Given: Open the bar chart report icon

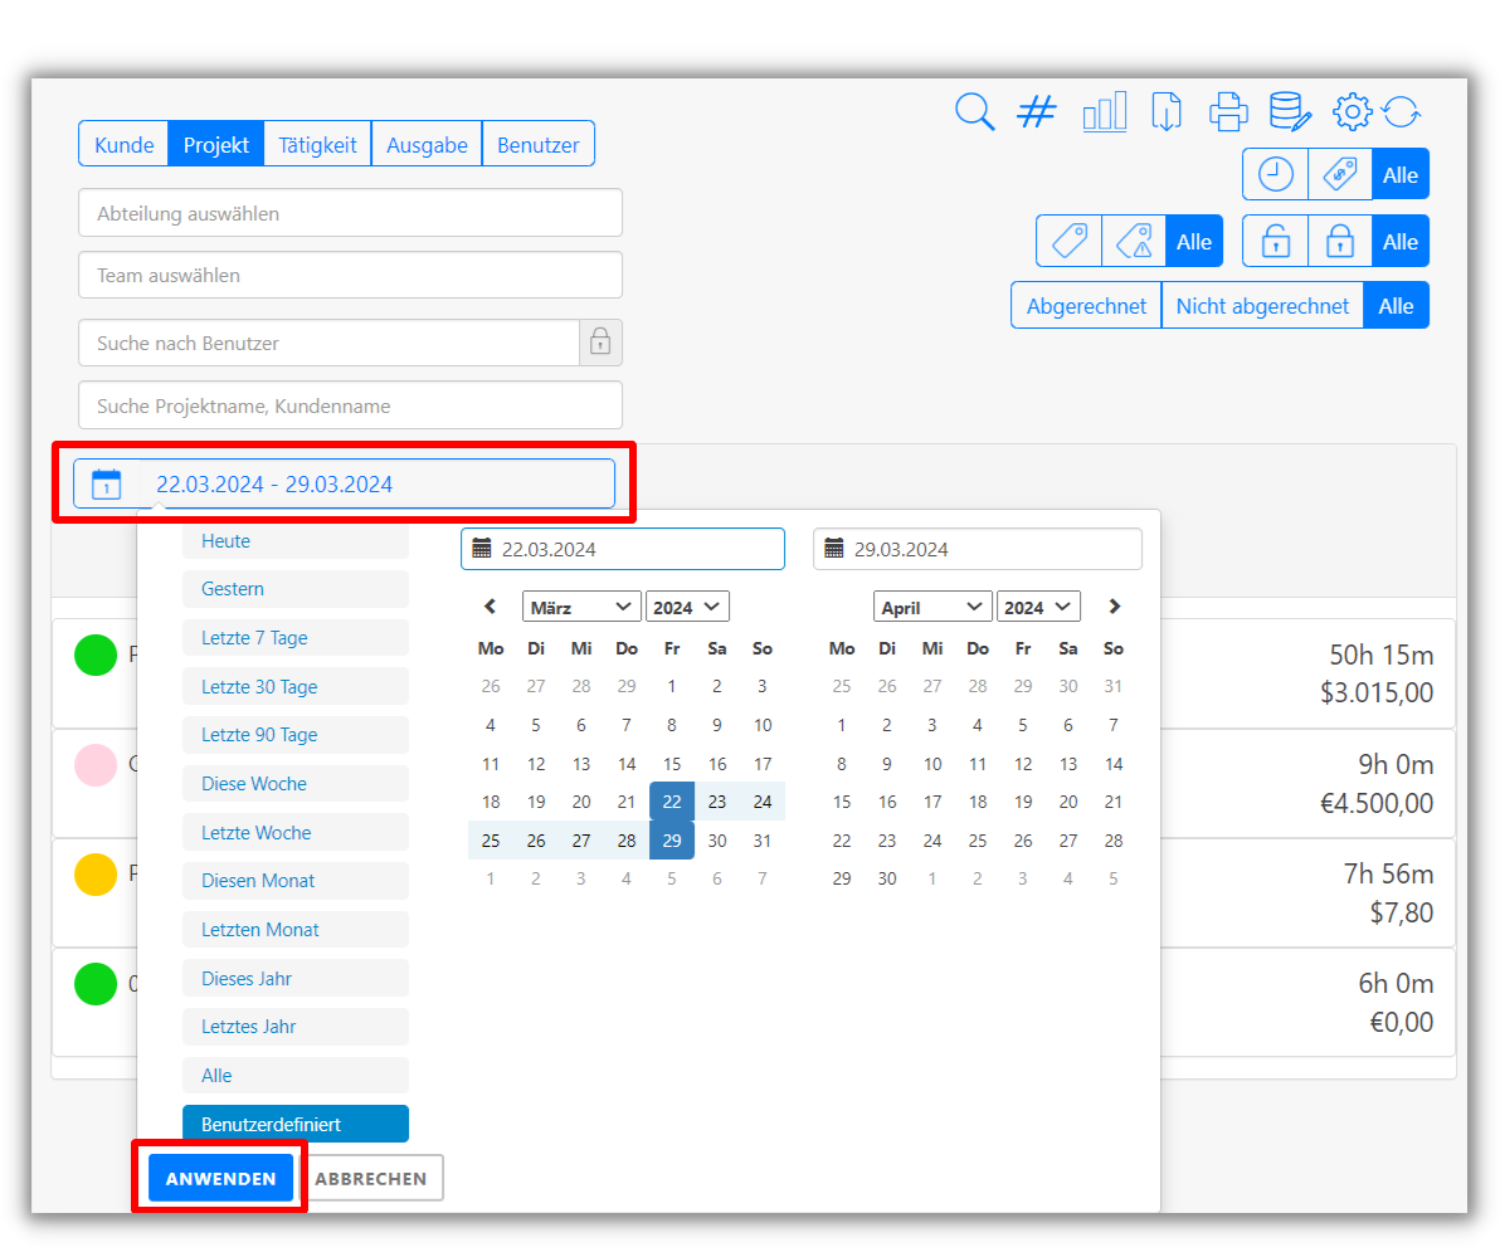Looking at the screenshot, I should click(x=1104, y=112).
